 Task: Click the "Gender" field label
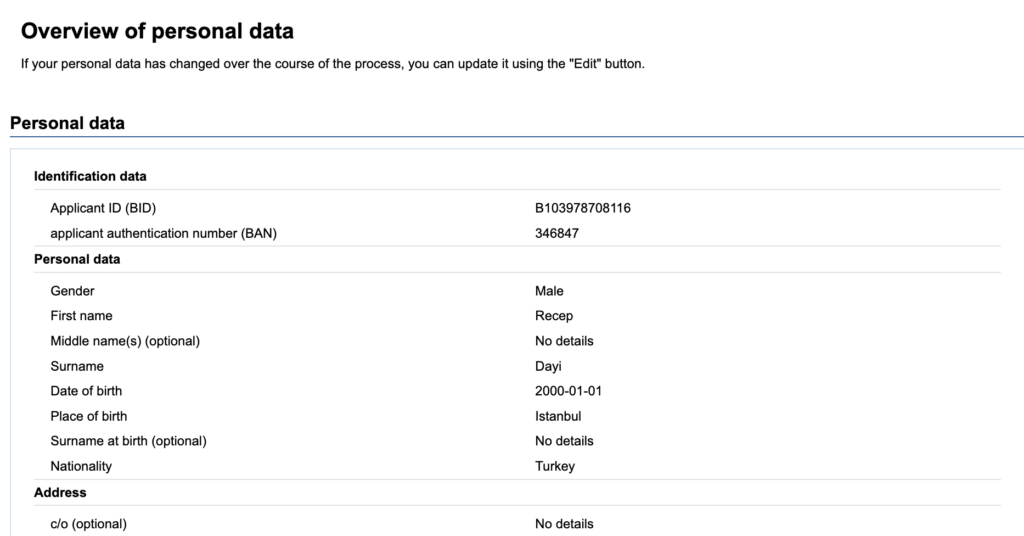click(x=72, y=291)
